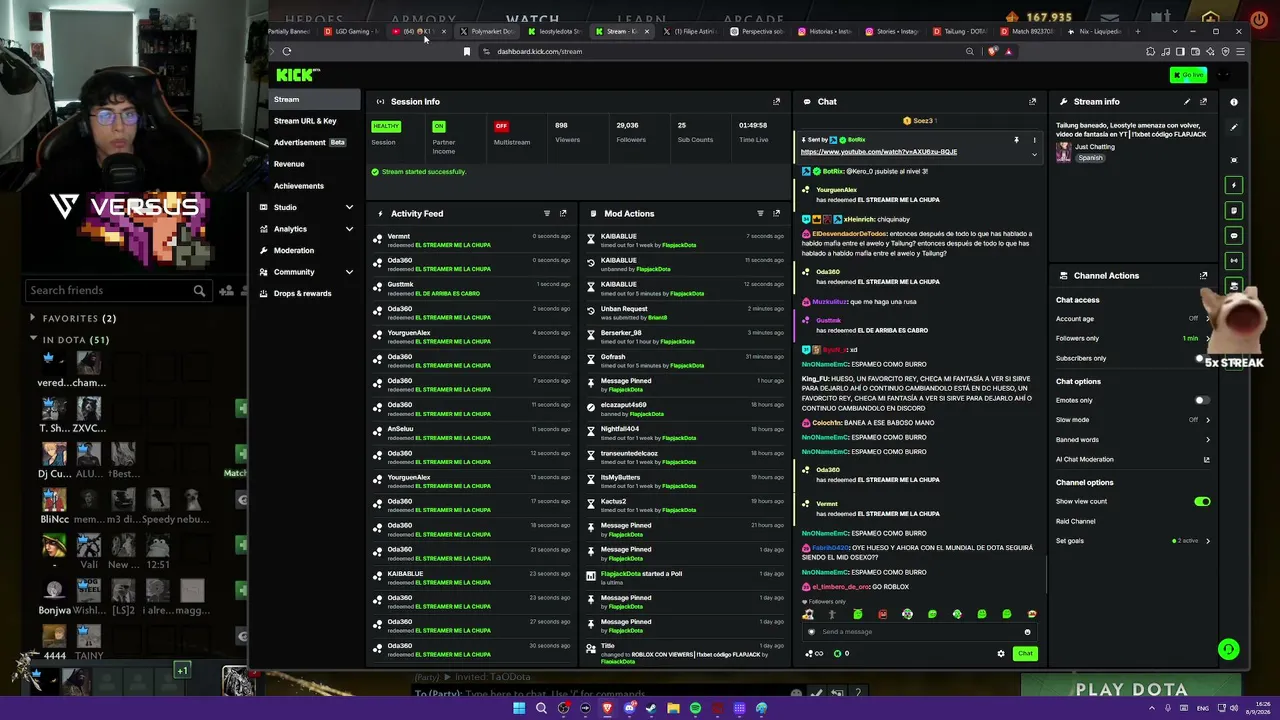Open Brave browser from taskbar

pos(607,708)
